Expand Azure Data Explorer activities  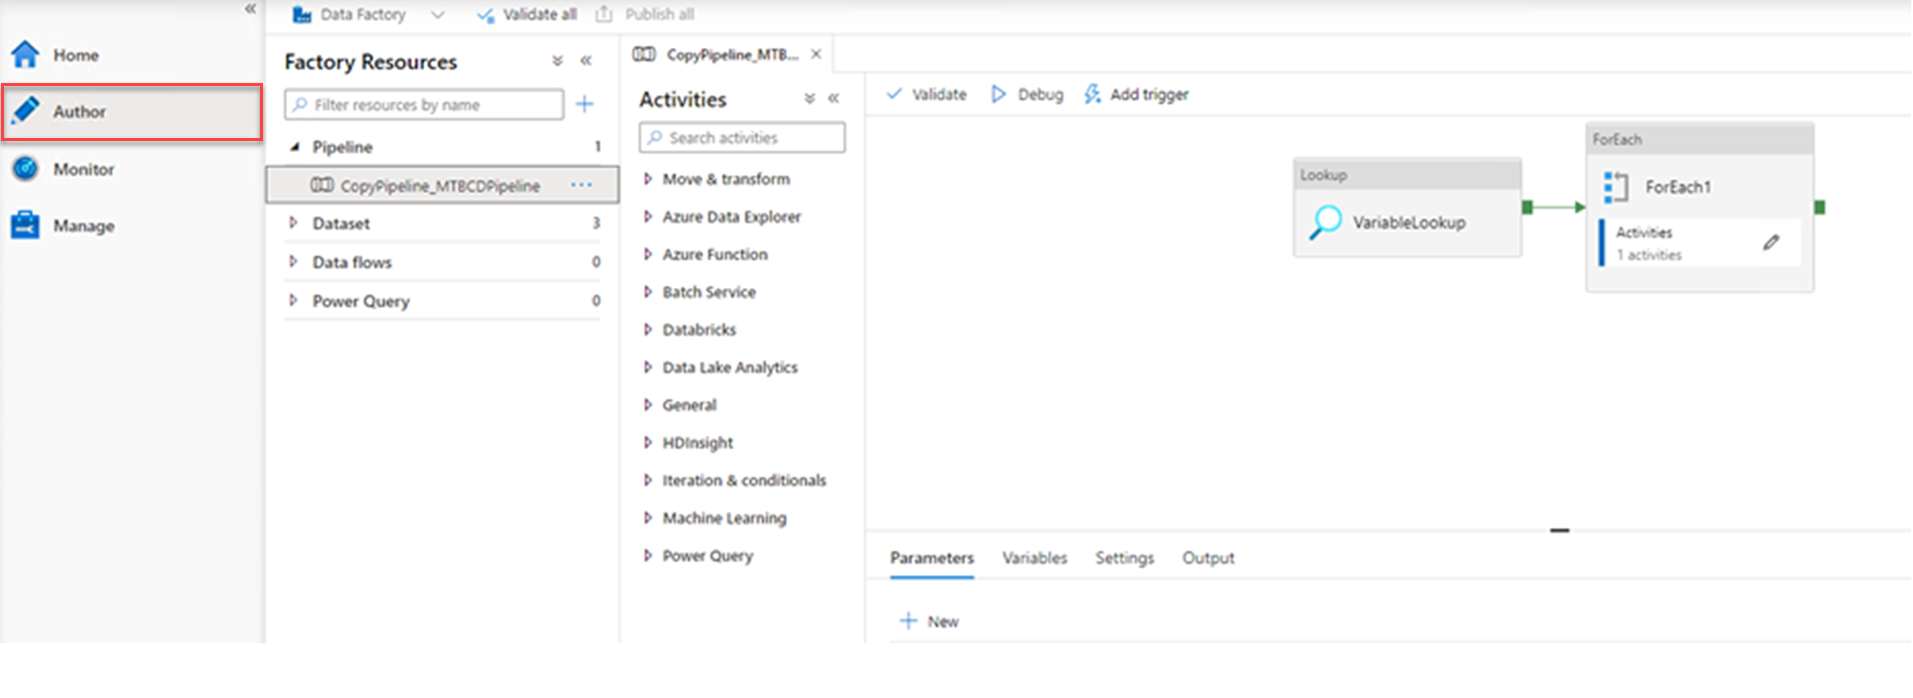(647, 216)
